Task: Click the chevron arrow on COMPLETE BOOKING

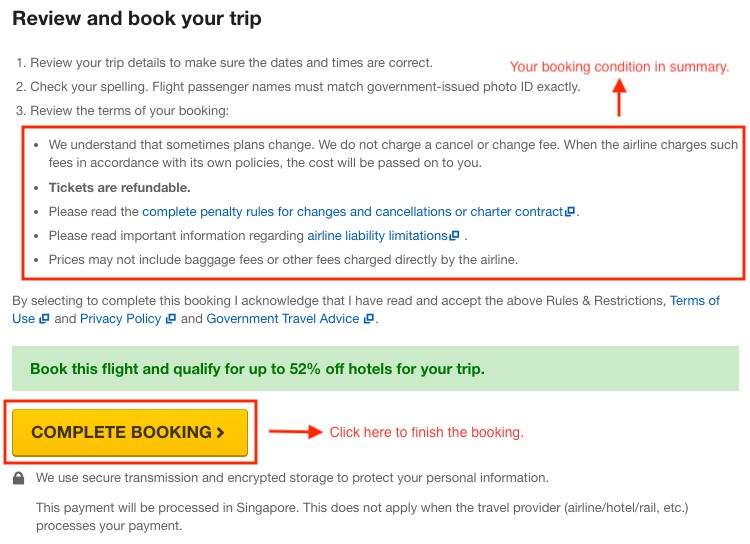Action: [x=220, y=433]
